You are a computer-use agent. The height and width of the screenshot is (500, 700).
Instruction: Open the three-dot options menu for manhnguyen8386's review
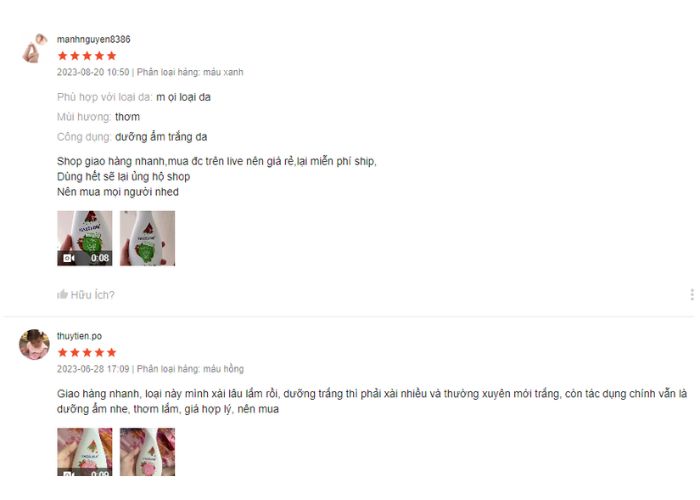(x=692, y=295)
